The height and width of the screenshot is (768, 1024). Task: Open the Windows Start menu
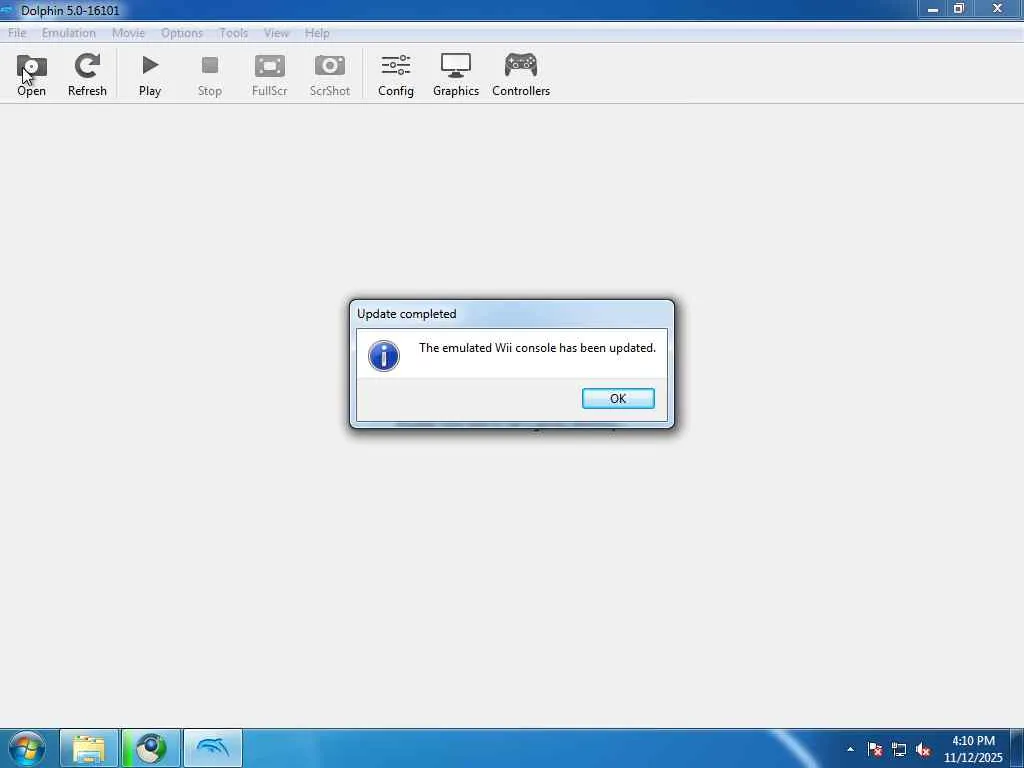point(27,748)
